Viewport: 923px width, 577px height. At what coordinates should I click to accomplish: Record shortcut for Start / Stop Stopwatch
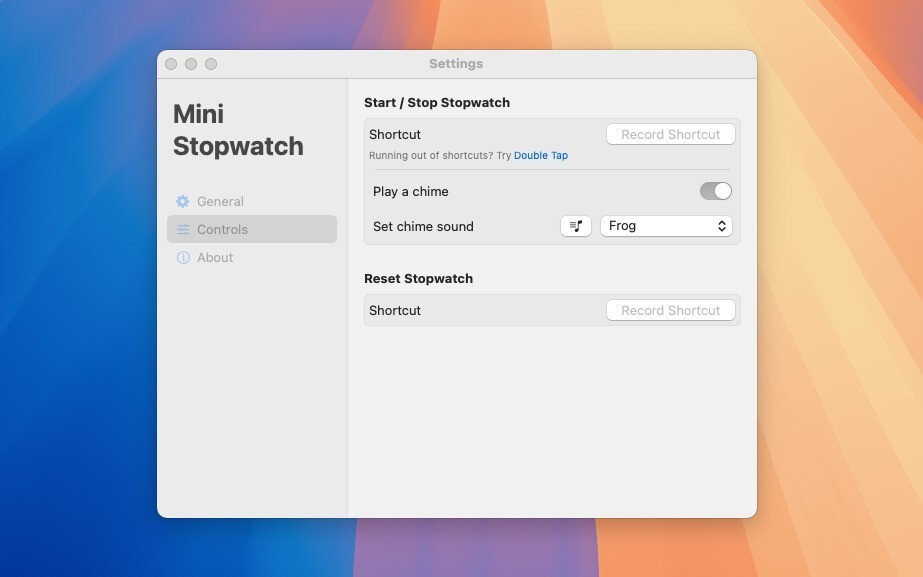coord(670,134)
